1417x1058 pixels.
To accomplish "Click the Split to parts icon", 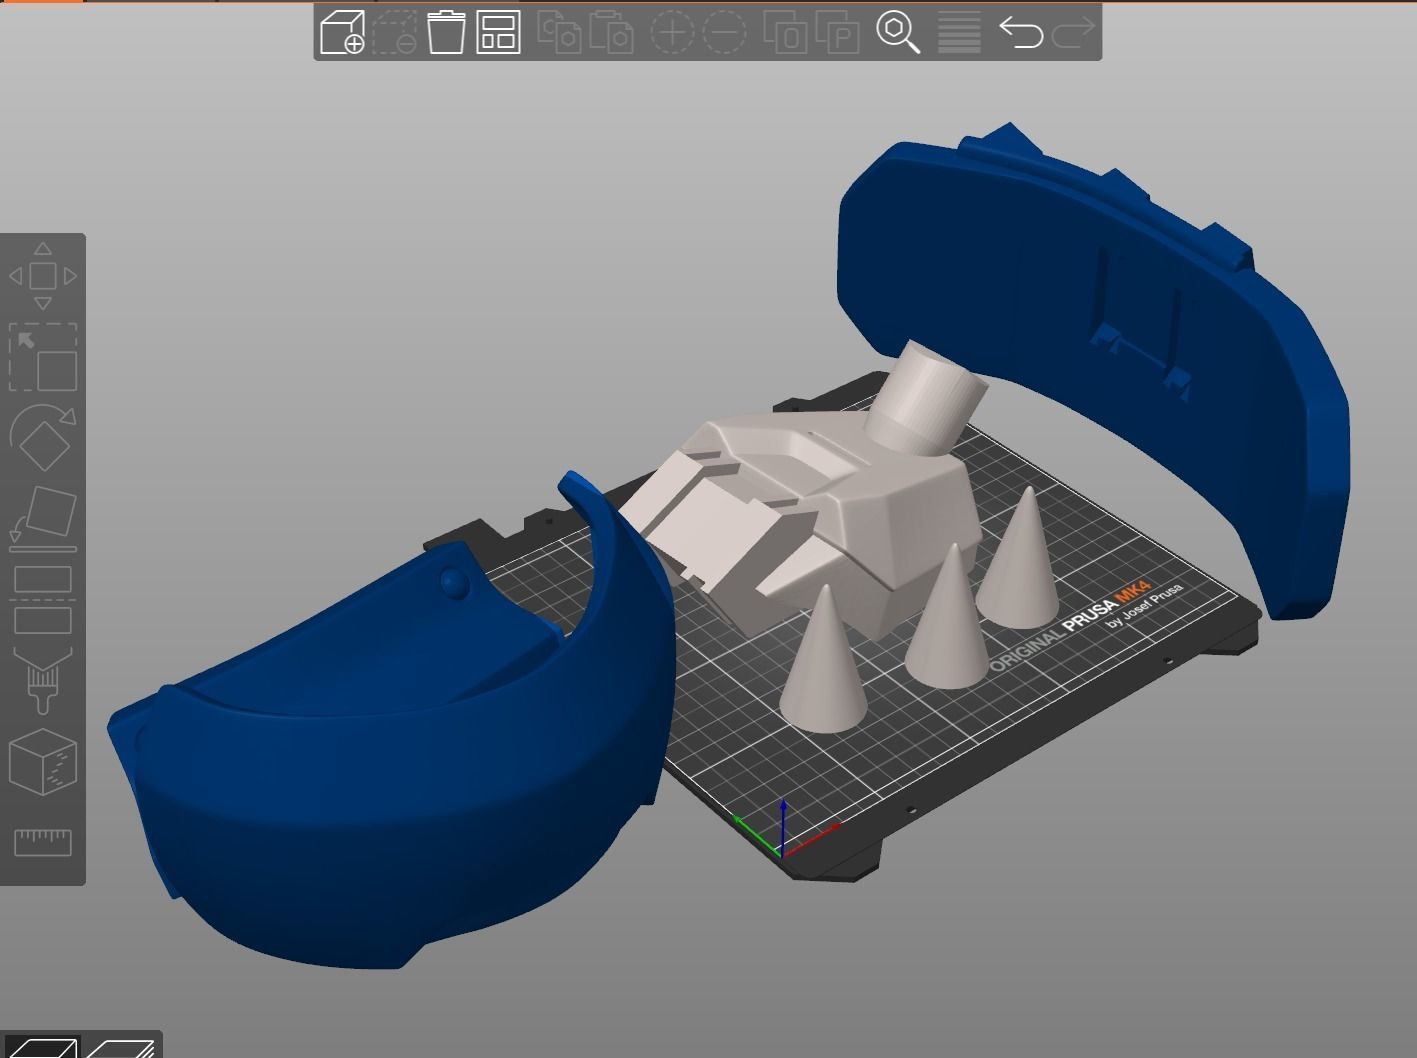I will click(838, 32).
